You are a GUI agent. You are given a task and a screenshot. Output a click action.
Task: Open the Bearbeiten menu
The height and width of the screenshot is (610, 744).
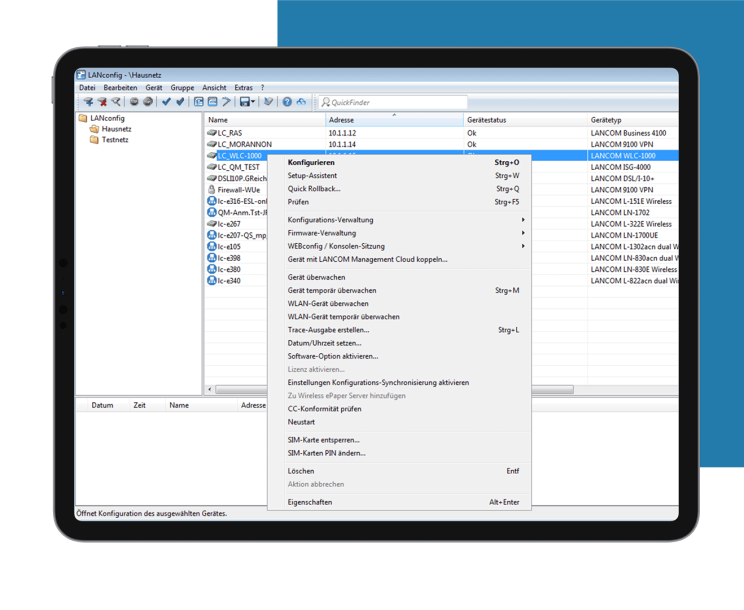point(121,88)
